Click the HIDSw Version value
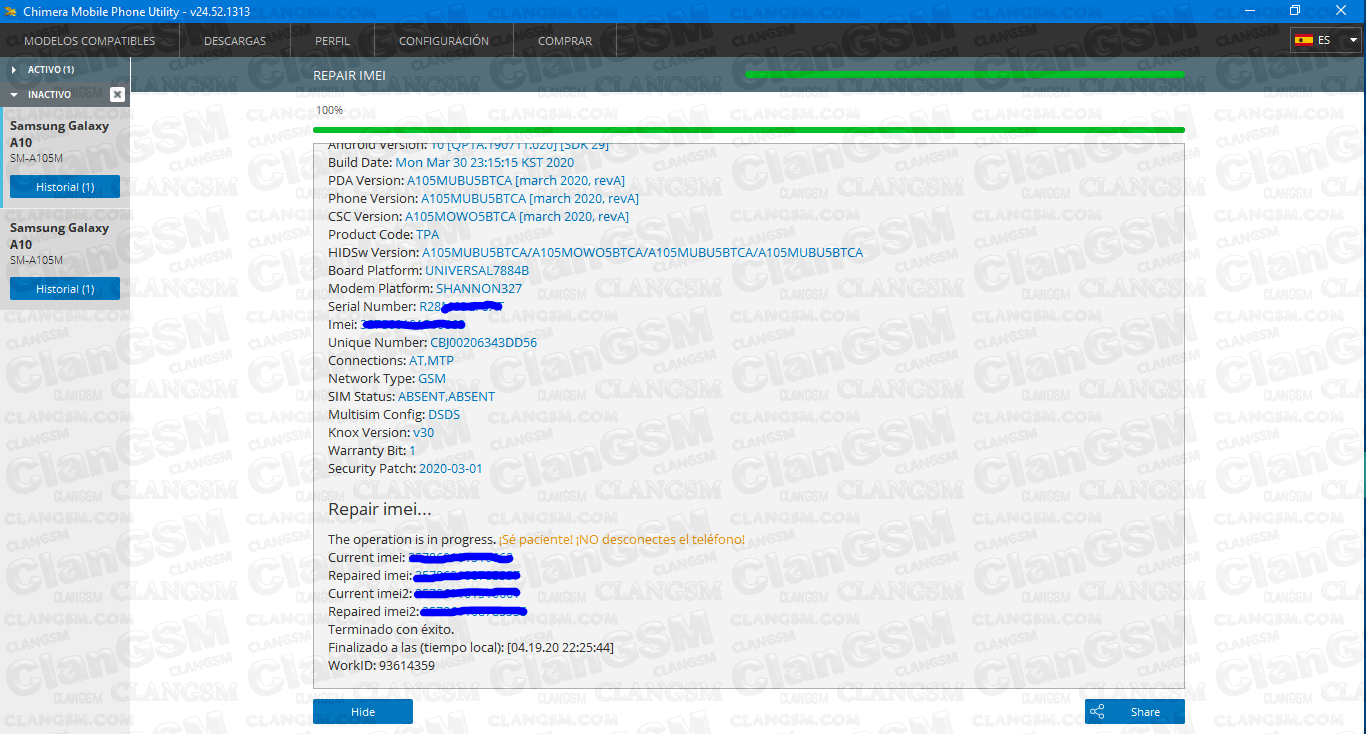 click(x=642, y=252)
